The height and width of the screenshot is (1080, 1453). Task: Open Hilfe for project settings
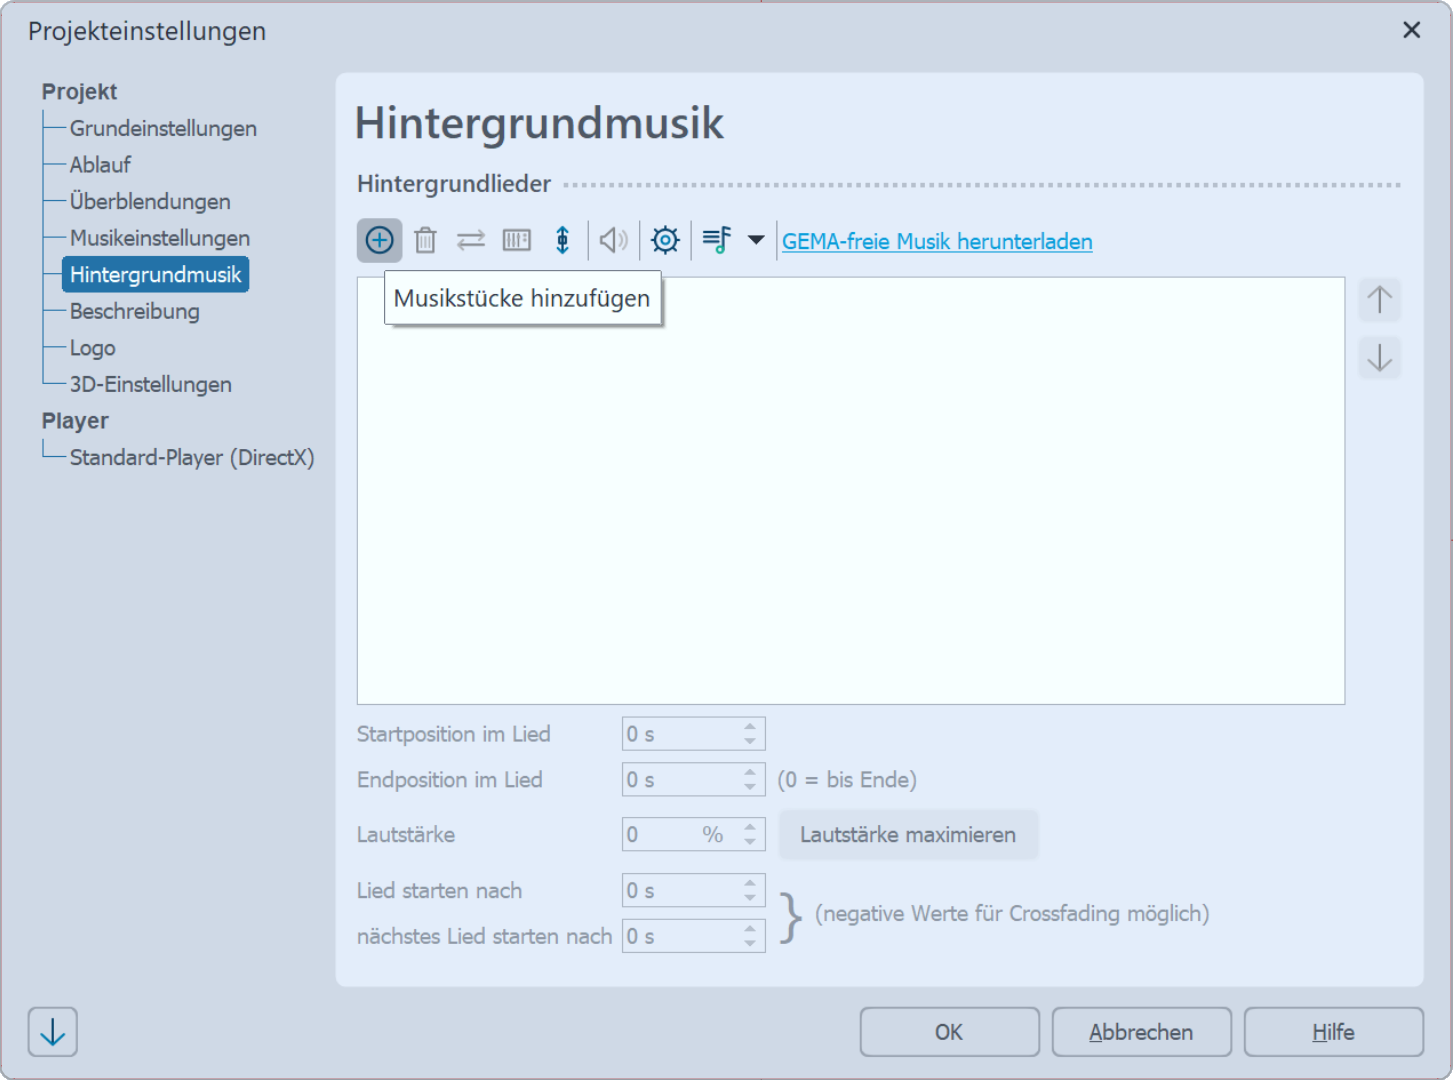[1333, 1031]
